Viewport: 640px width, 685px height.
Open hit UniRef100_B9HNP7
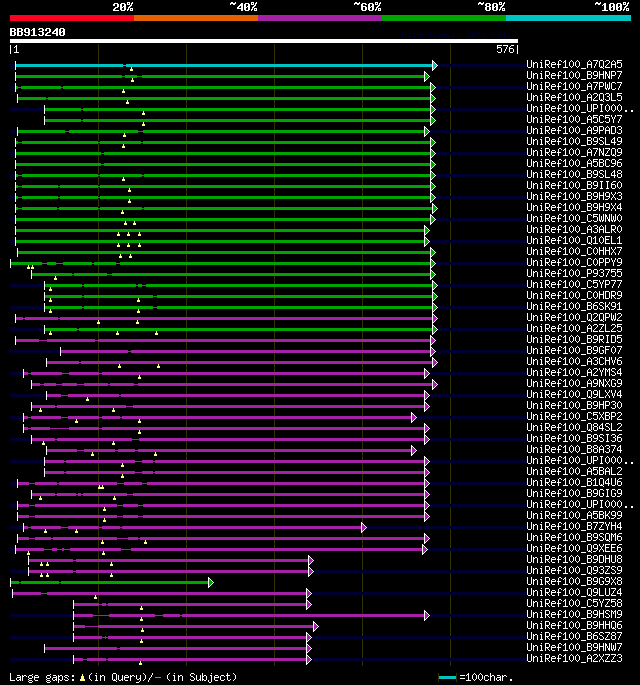click(x=574, y=75)
